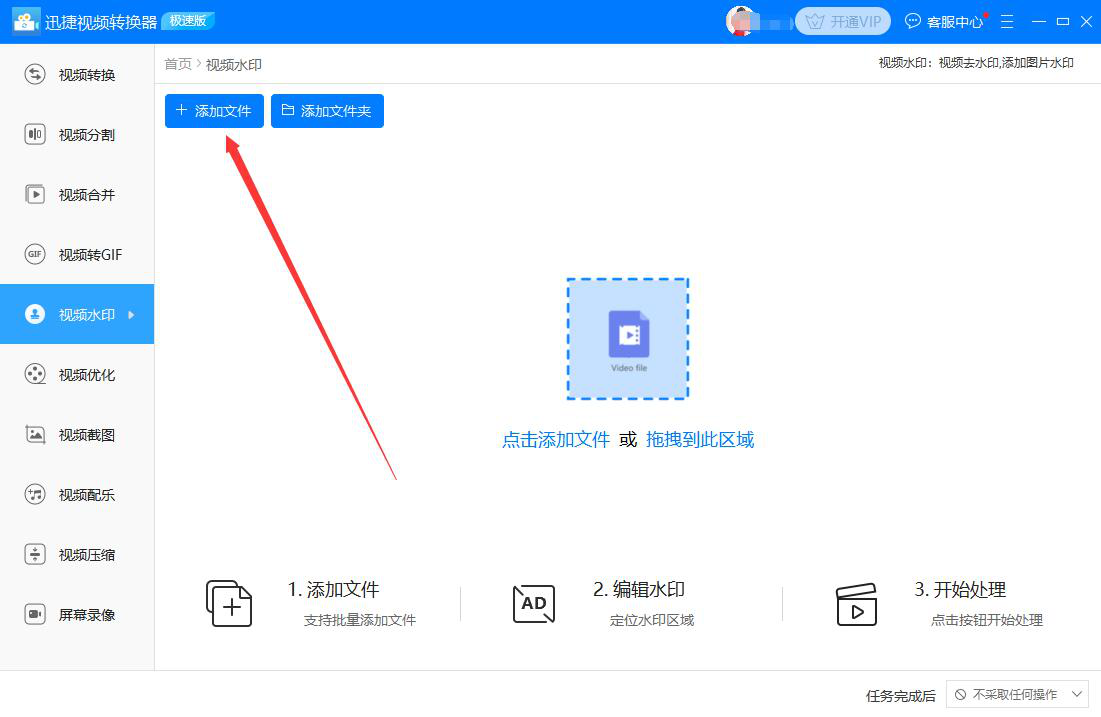The image size is (1101, 717).
Task: Click 视频水印 breadcrumb text
Action: [234, 65]
